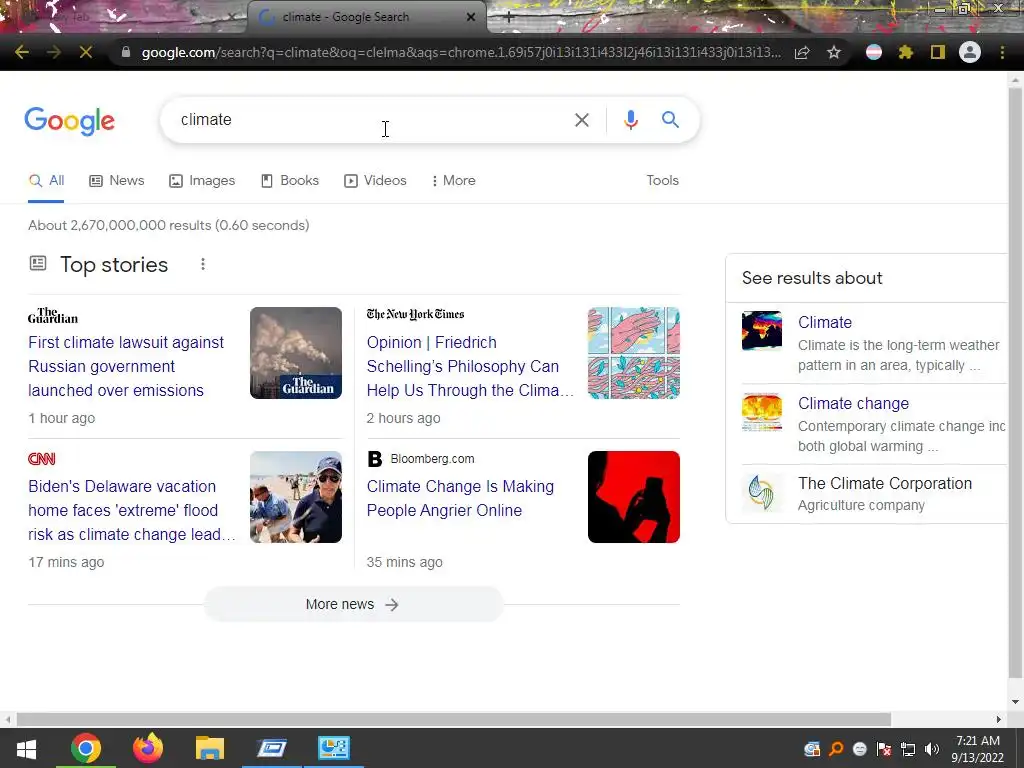Screen dimensions: 1024x768
Task: Go back using browser back arrow
Action: click(x=22, y=52)
